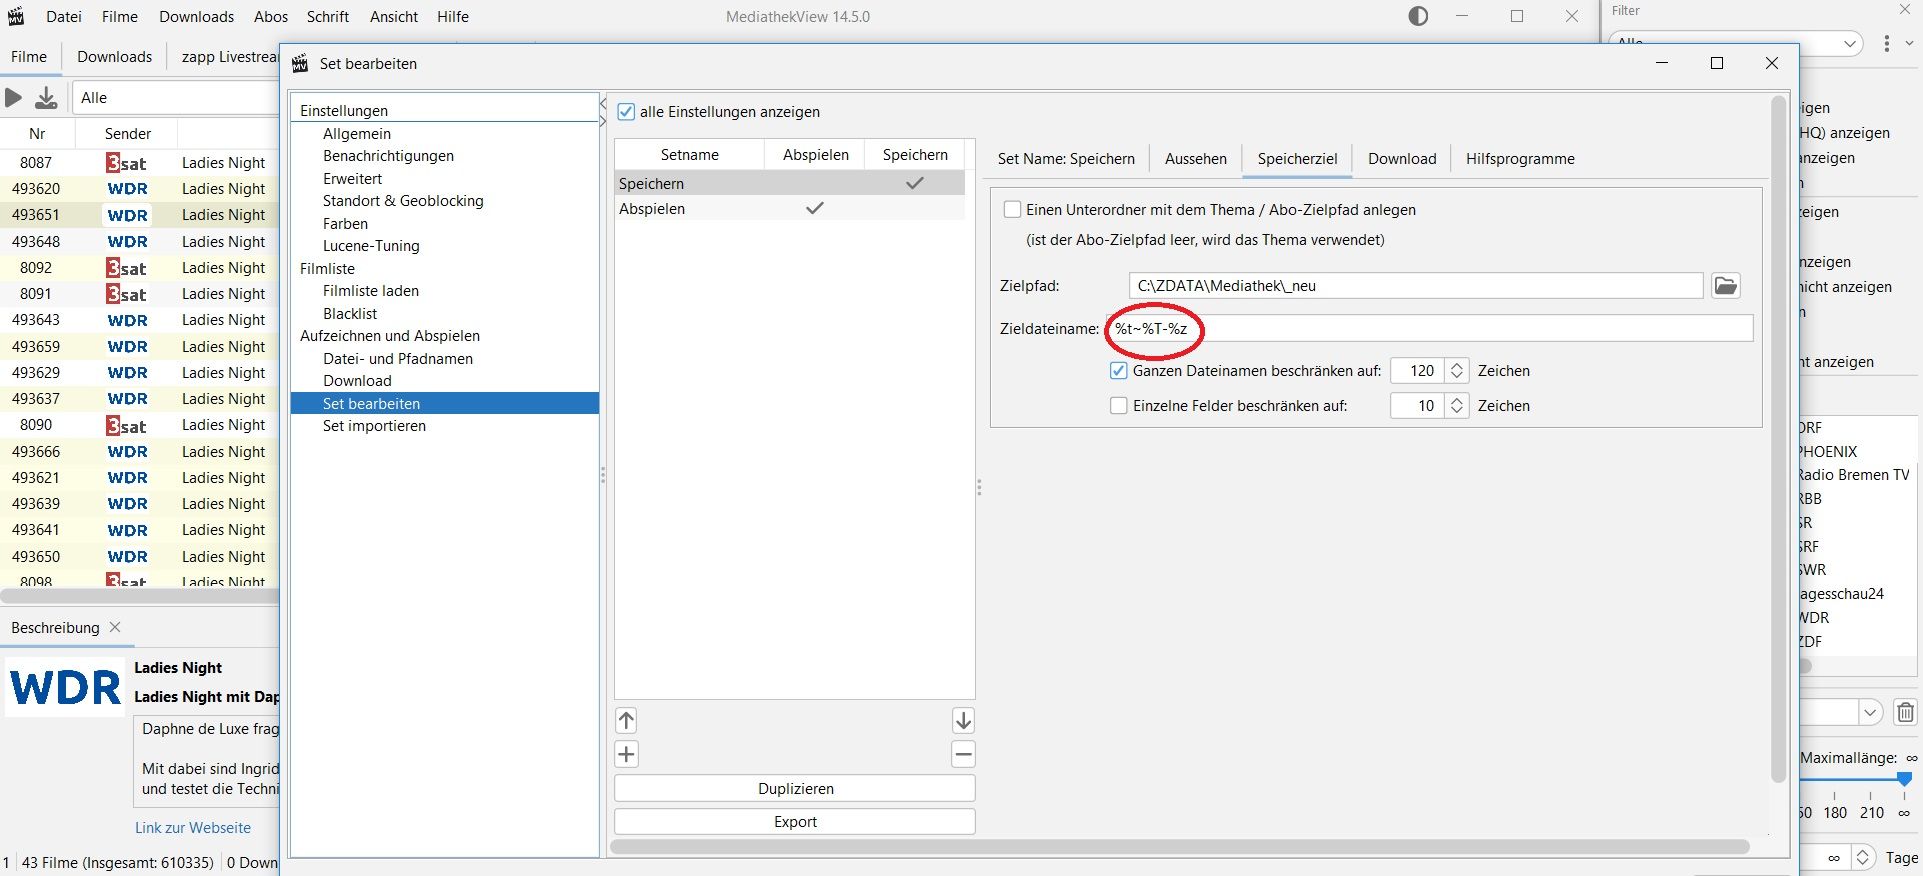This screenshot has width=1923, height=876.
Task: Click the download film icon in toolbar
Action: pos(46,97)
